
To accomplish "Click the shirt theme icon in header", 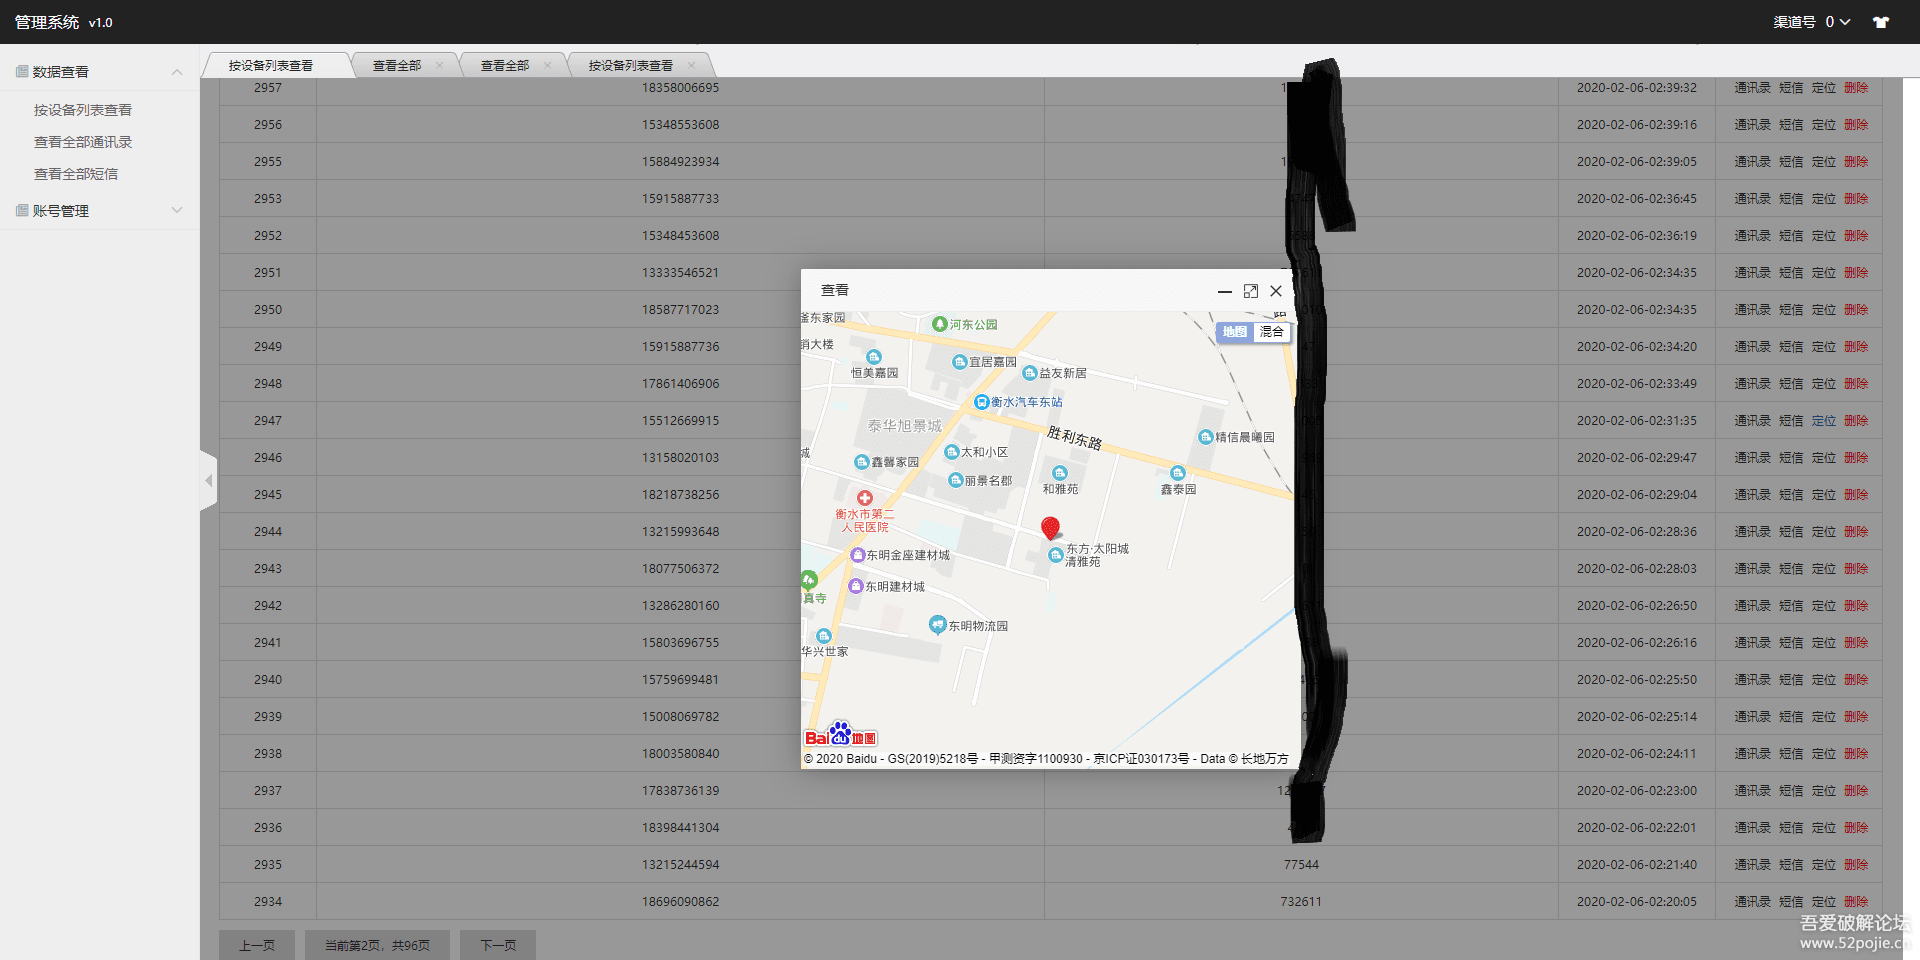I will [x=1880, y=22].
